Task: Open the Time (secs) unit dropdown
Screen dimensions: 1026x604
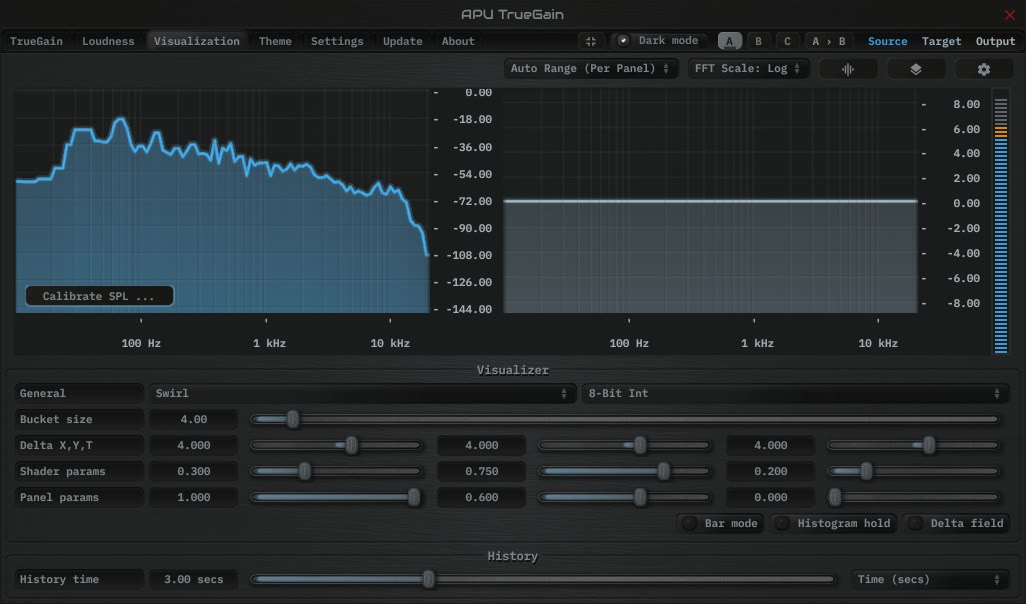Action: point(929,579)
